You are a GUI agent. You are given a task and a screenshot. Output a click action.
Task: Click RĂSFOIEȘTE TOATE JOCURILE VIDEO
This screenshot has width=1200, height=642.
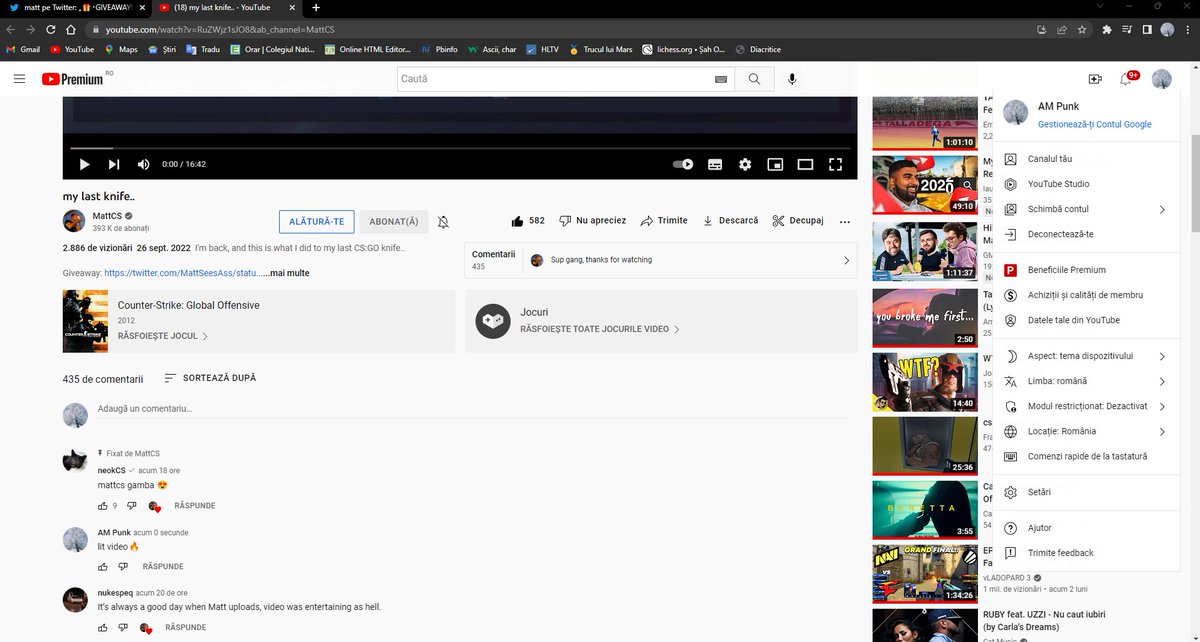pyautogui.click(x=600, y=329)
